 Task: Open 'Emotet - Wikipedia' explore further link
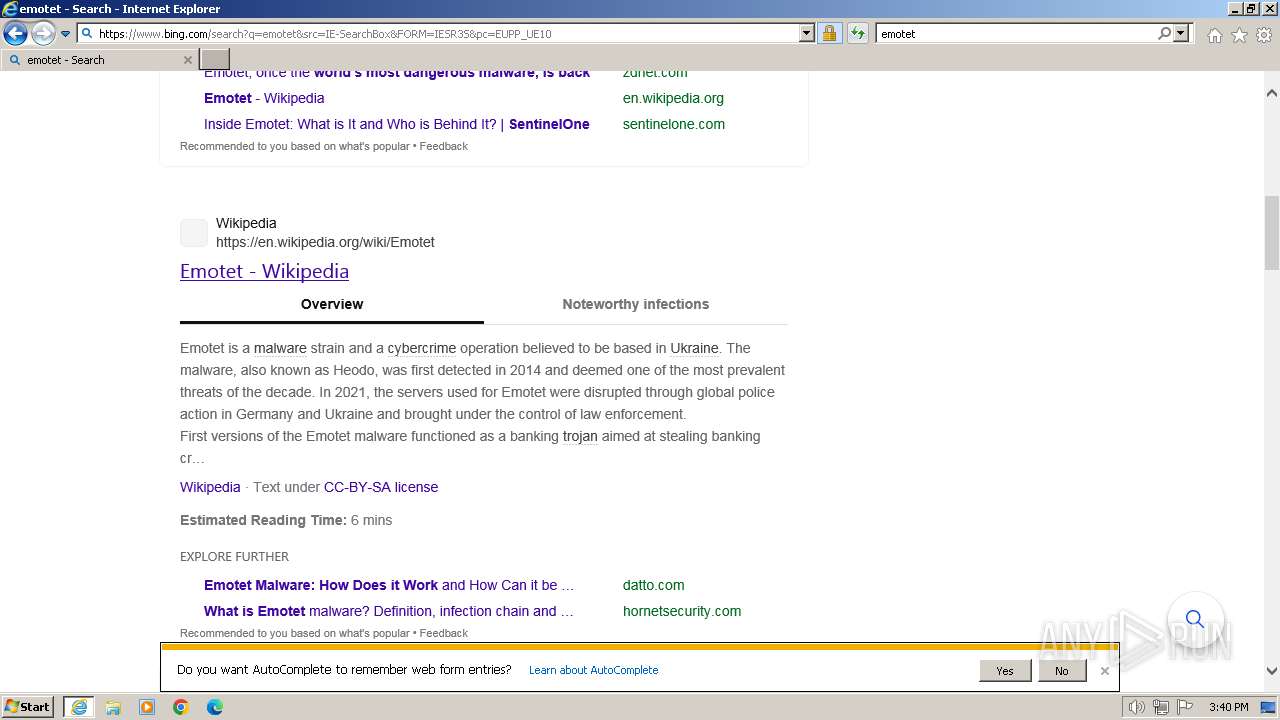[x=264, y=98]
